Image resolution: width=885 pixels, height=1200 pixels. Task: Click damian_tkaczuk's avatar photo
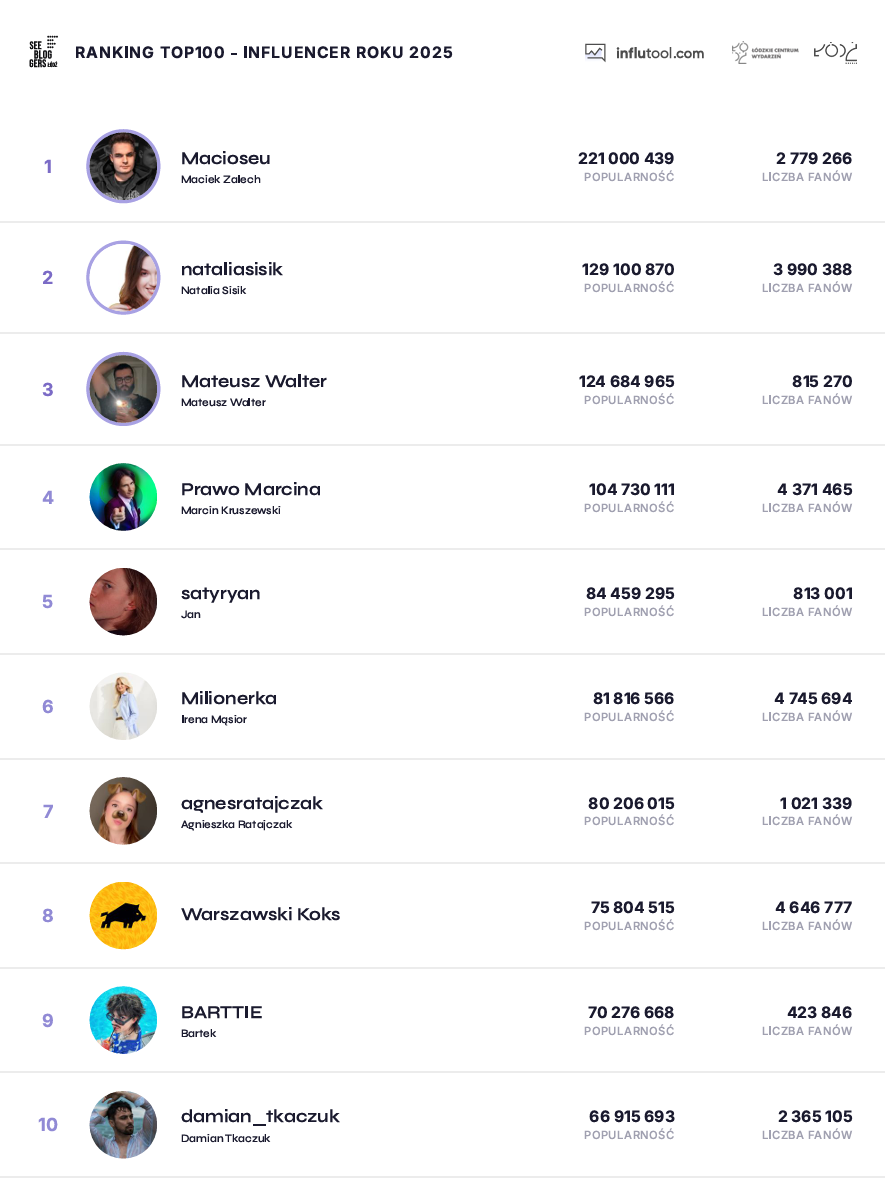(x=123, y=1124)
